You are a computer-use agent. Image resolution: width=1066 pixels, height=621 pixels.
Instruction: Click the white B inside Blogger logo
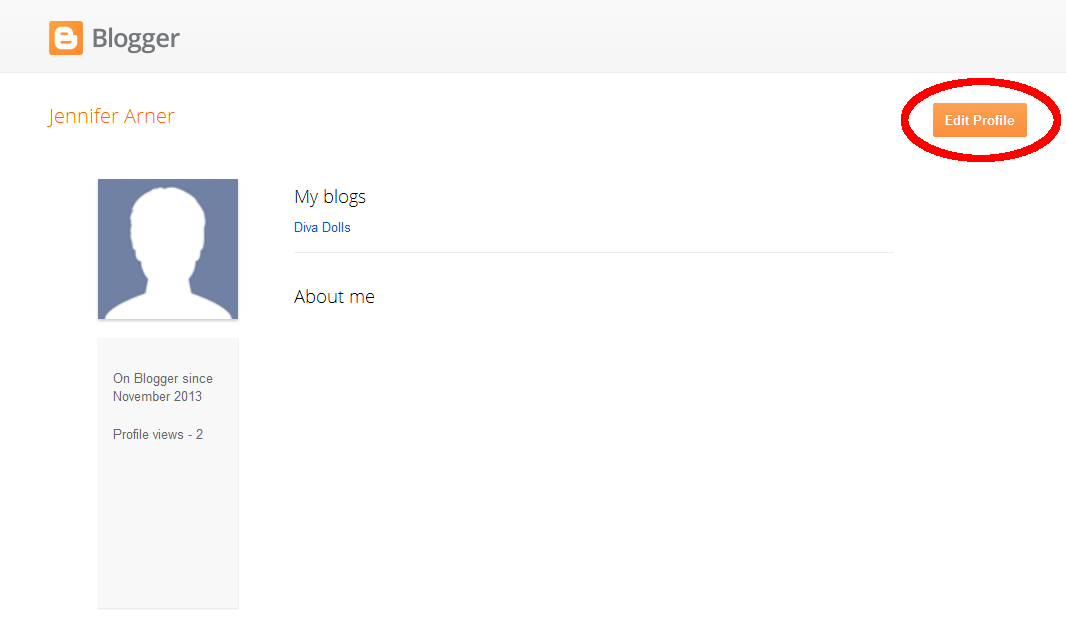(x=66, y=39)
